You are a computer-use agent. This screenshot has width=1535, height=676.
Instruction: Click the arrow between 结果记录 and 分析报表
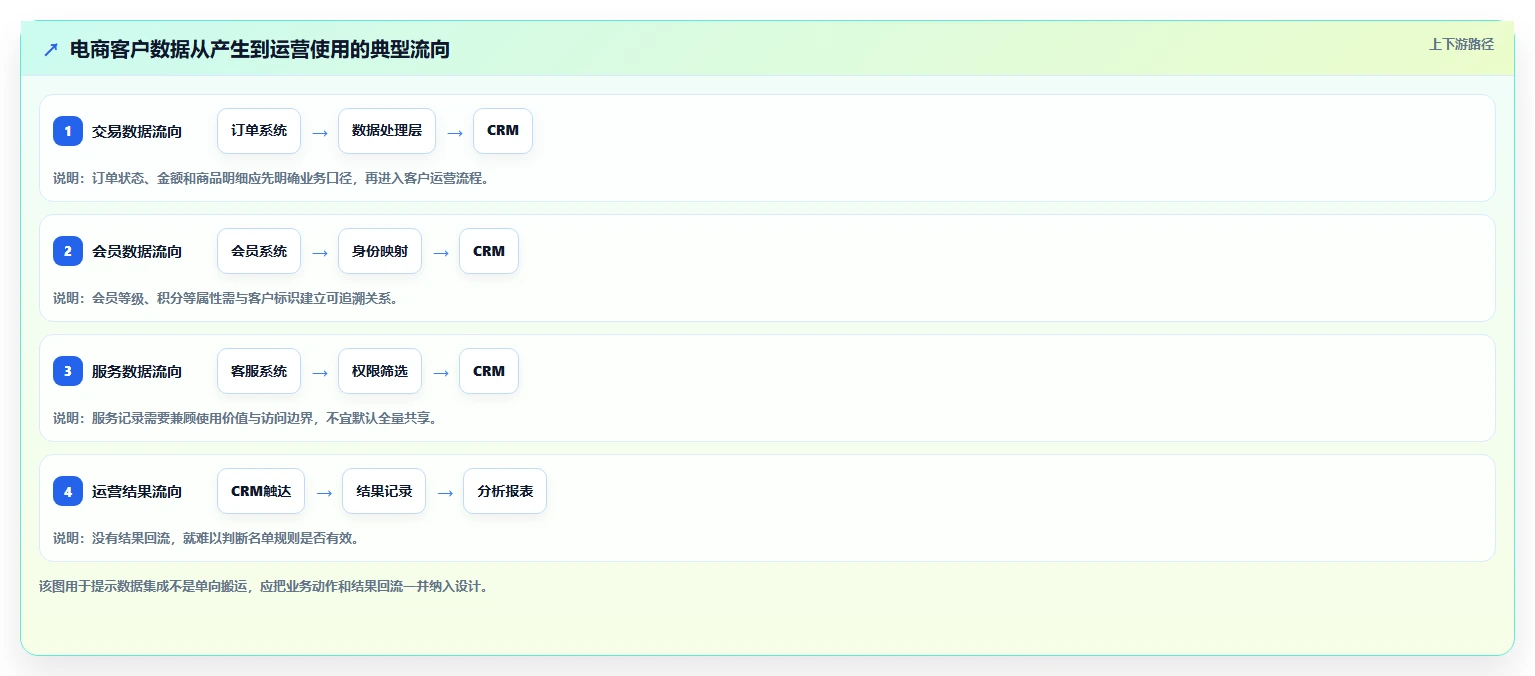(445, 492)
